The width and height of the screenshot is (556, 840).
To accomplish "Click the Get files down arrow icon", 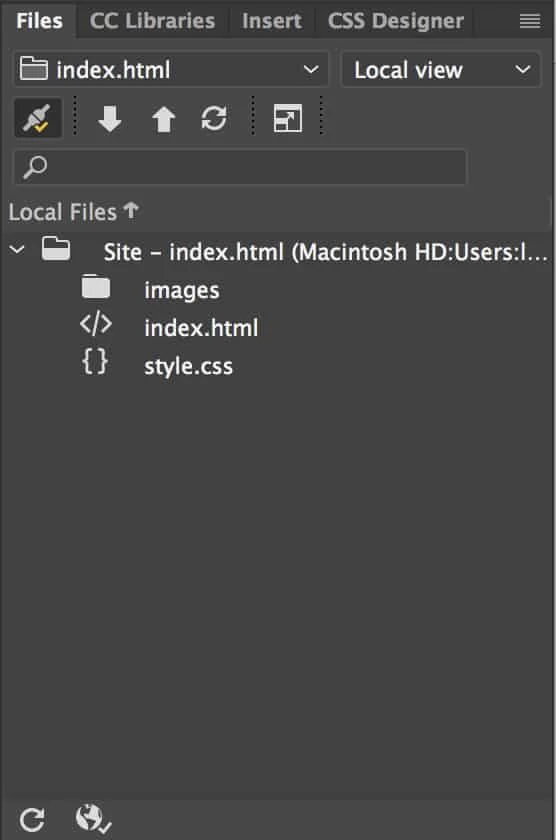I will (110, 118).
